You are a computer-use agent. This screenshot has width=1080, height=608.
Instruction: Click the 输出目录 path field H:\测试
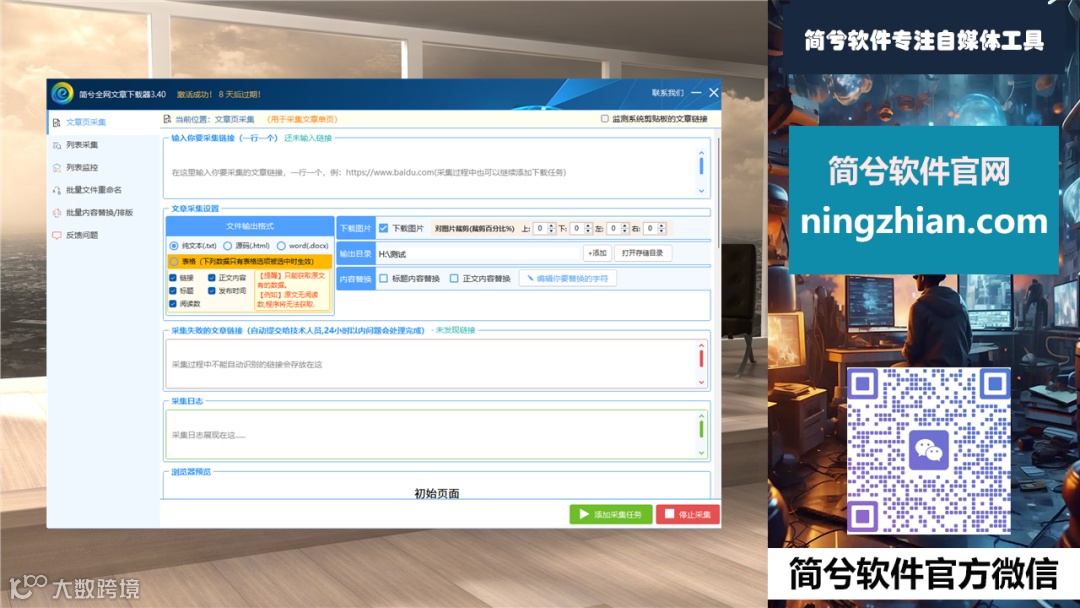click(x=478, y=253)
